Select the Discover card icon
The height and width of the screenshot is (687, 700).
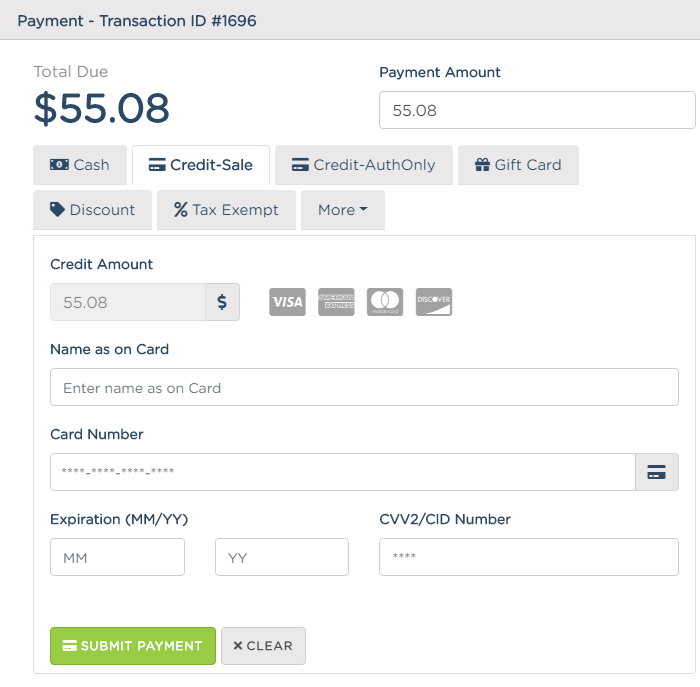coord(433,302)
